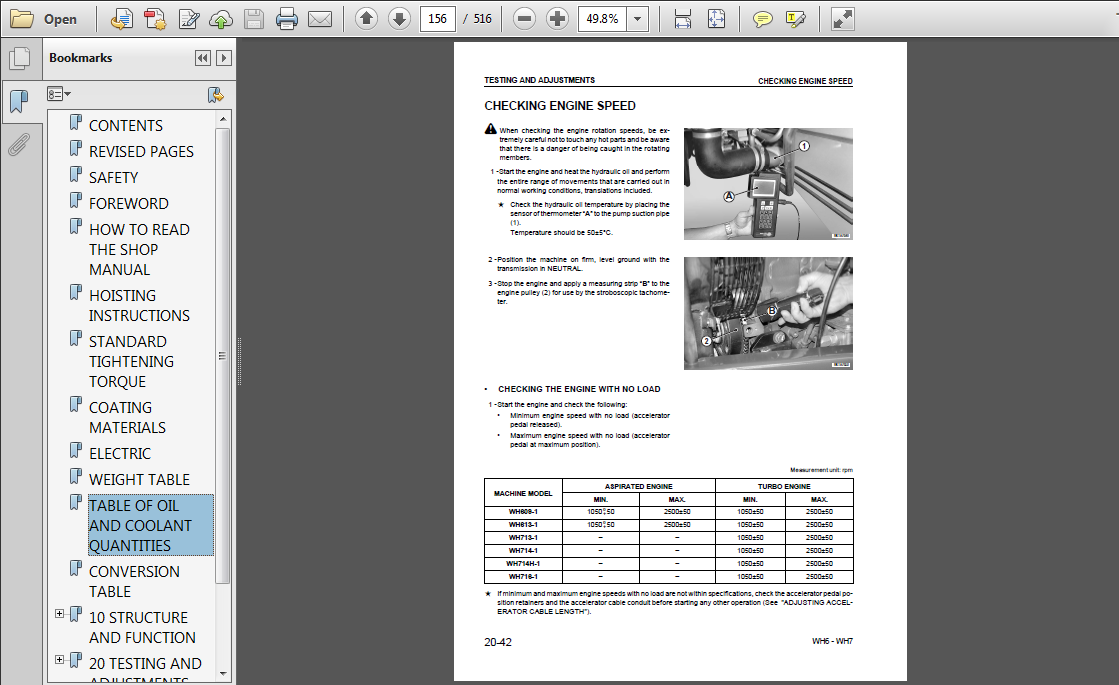Click the Zoom out minus button
The height and width of the screenshot is (685, 1119).
tap(524, 19)
